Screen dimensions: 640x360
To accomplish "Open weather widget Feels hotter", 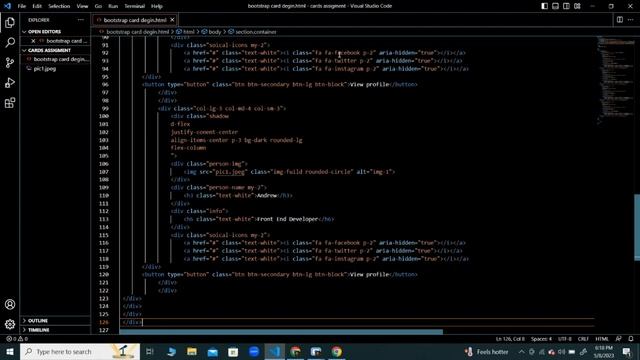I will (487, 351).
